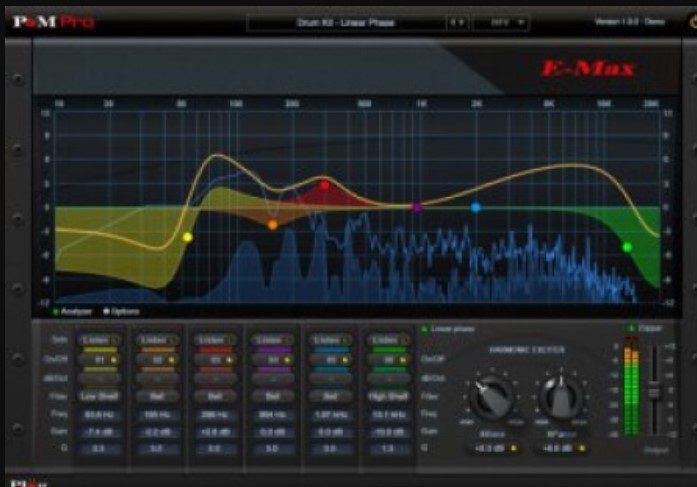Open the analyzer Options
Screen dimensions: 697x487
click(121, 312)
